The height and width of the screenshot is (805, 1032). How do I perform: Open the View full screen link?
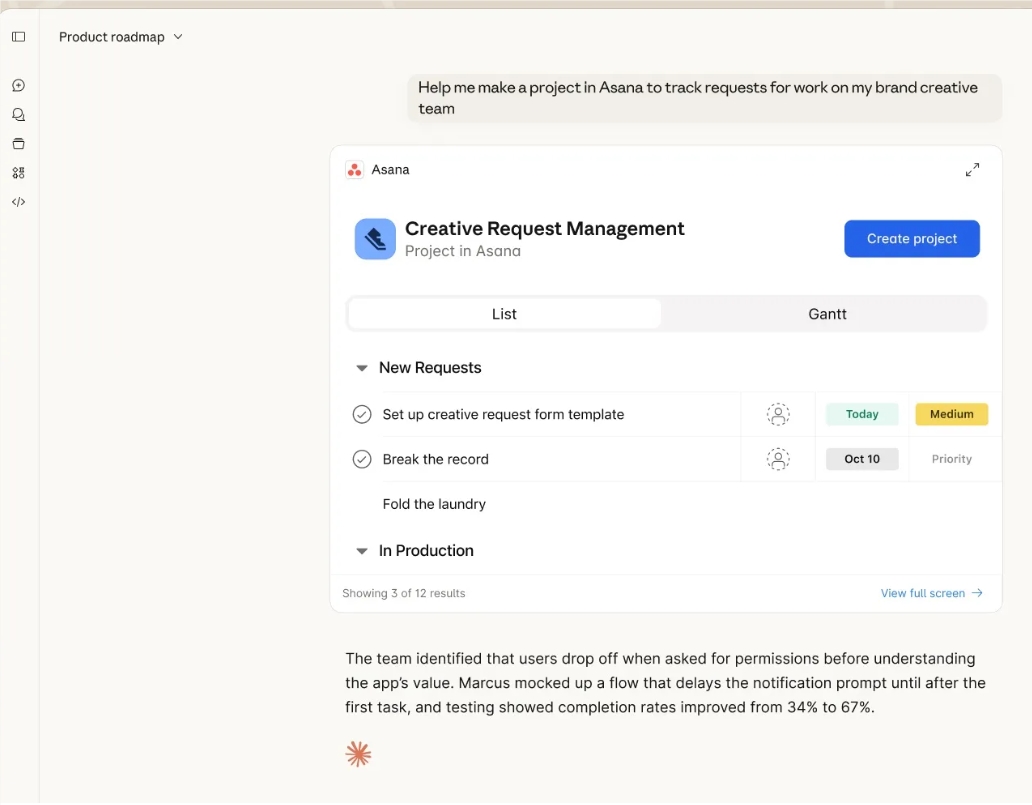[x=931, y=593]
